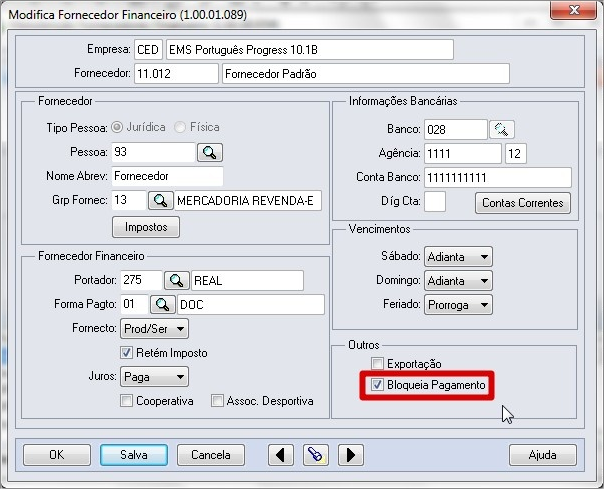Go to previous record arrow

[x=280, y=455]
